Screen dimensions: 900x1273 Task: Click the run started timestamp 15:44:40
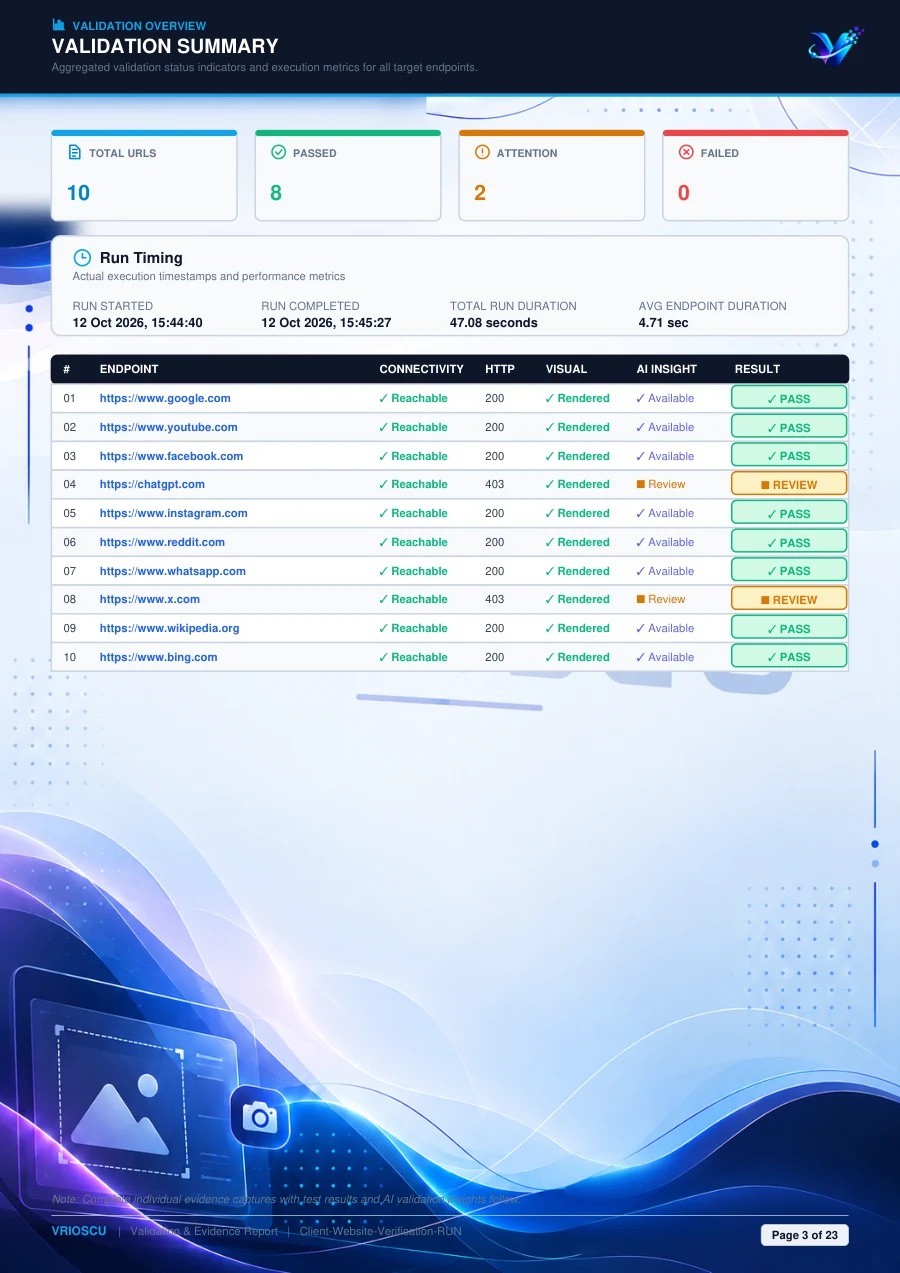[138, 323]
